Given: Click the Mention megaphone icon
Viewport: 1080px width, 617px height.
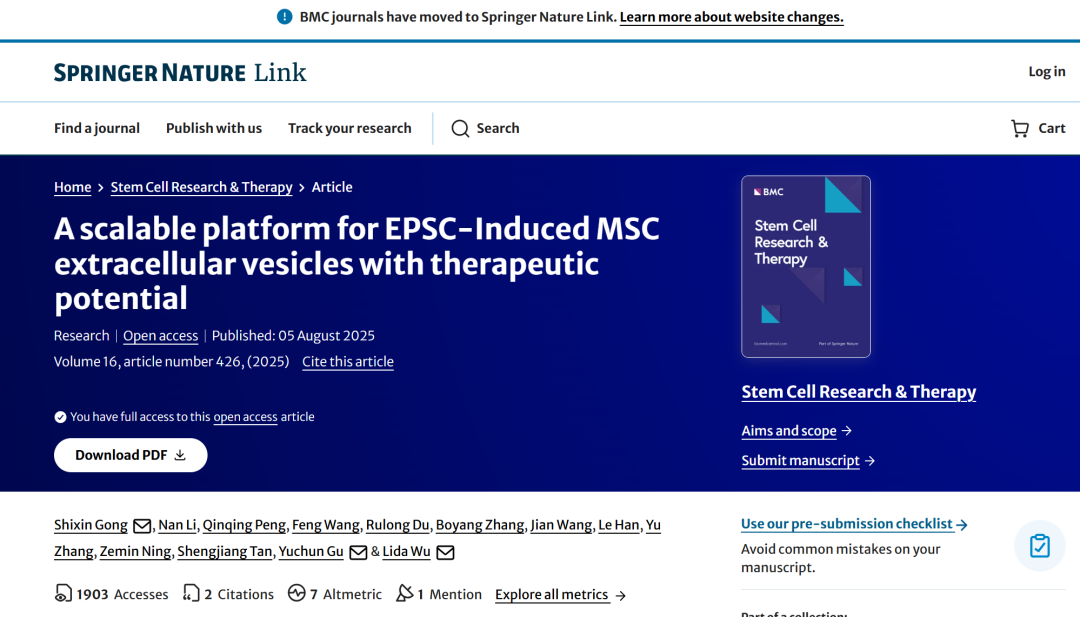Looking at the screenshot, I should click(404, 594).
